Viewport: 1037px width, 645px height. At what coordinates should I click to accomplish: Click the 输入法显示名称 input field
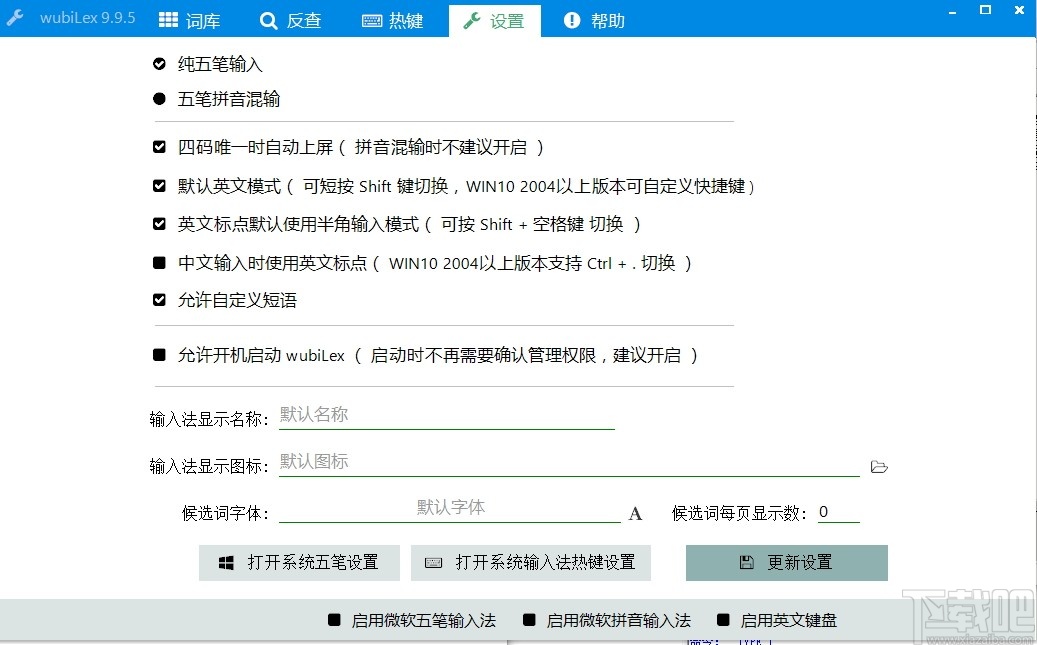[x=447, y=414]
